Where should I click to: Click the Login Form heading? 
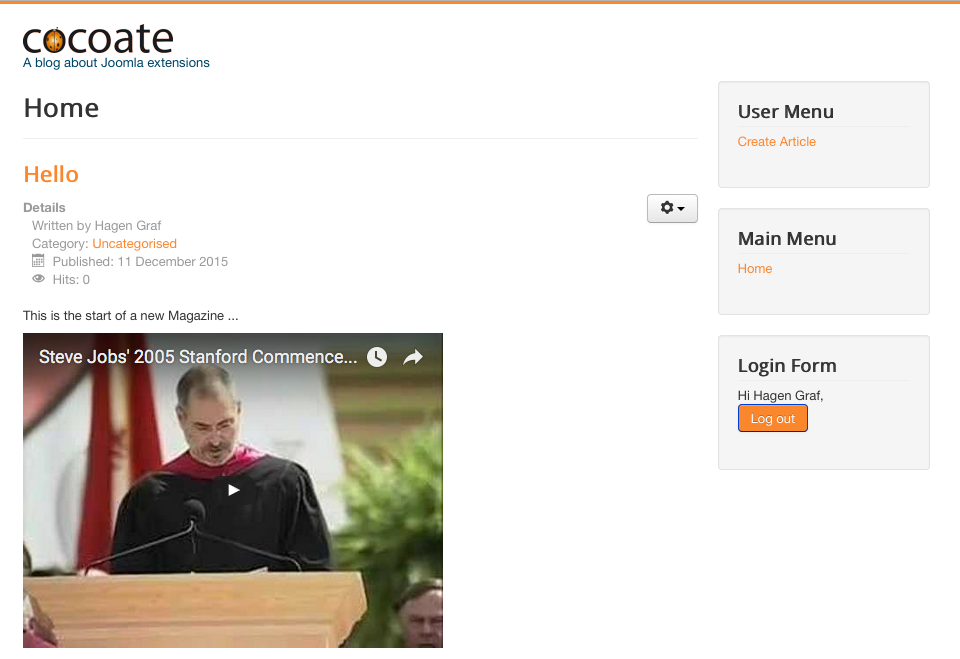pos(787,366)
